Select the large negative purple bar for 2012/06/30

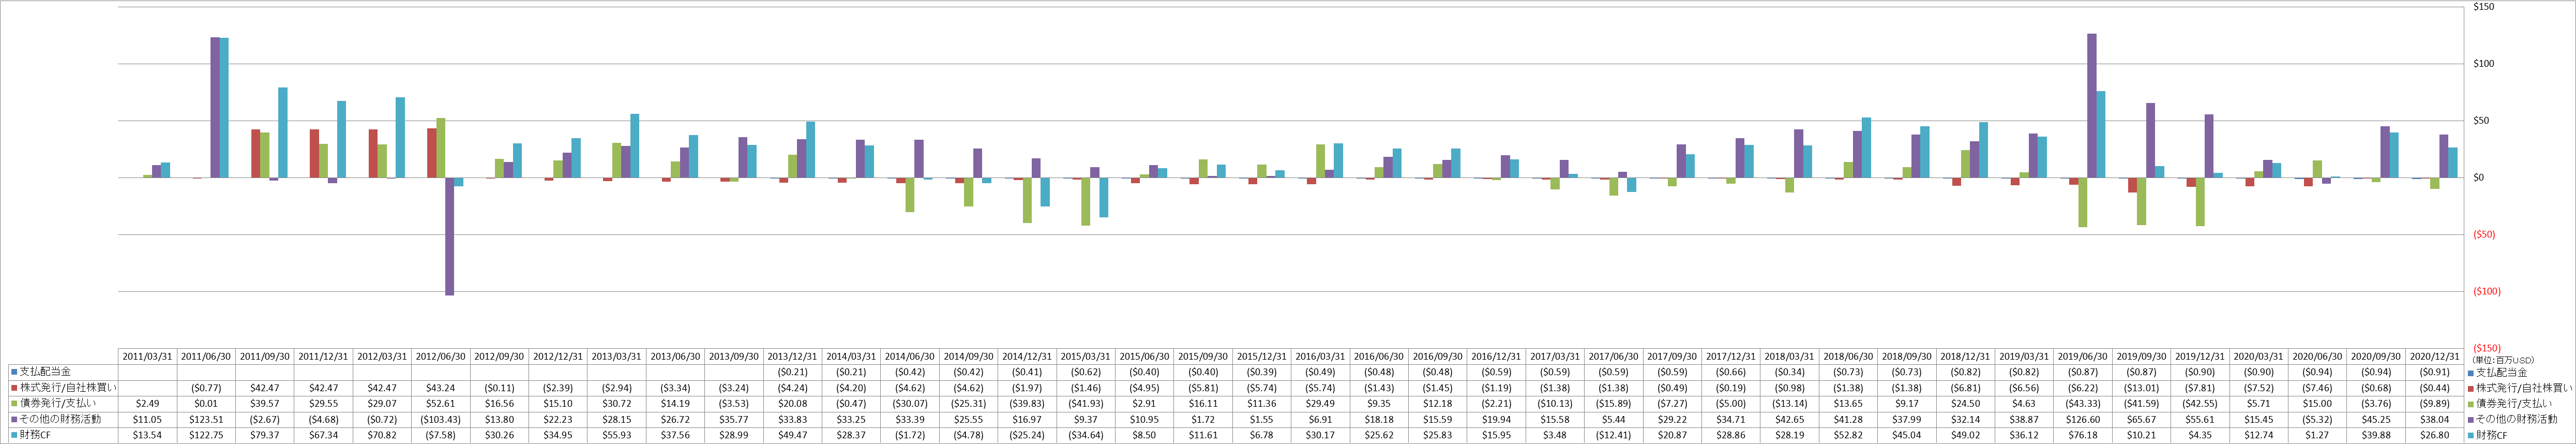tap(449, 237)
